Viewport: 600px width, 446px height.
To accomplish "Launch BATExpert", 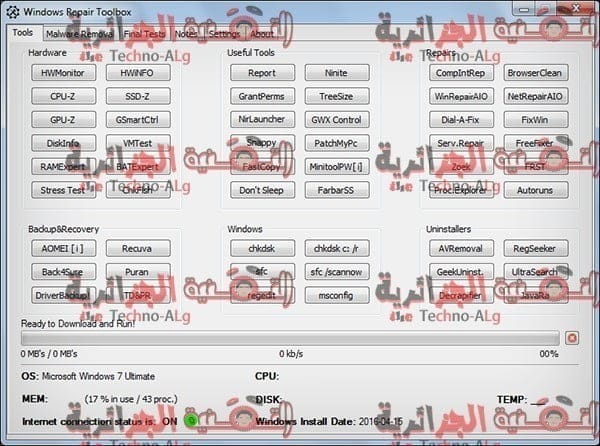I will click(138, 166).
